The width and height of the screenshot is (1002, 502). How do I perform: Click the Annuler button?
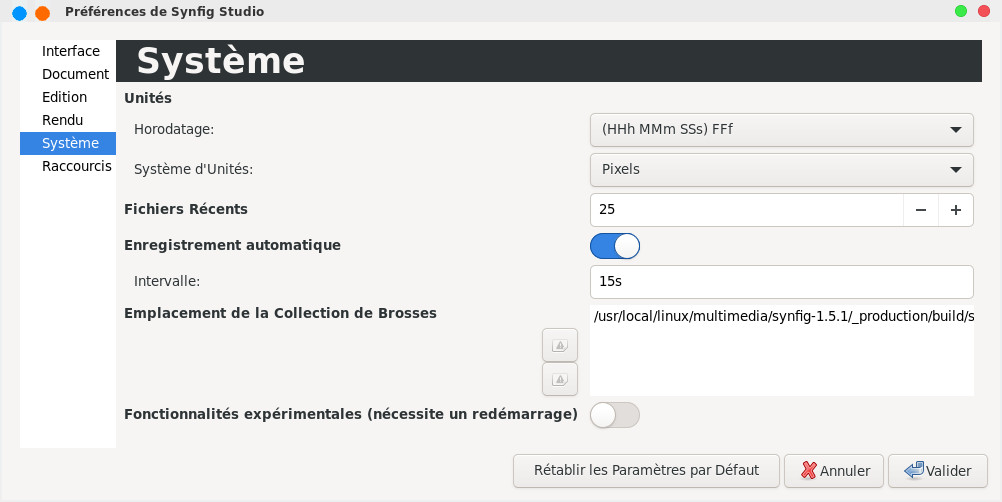click(x=834, y=471)
